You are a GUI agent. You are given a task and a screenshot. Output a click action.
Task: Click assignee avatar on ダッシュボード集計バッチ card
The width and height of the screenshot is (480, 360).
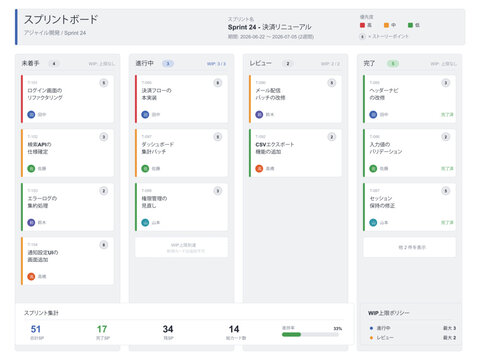[145, 168]
